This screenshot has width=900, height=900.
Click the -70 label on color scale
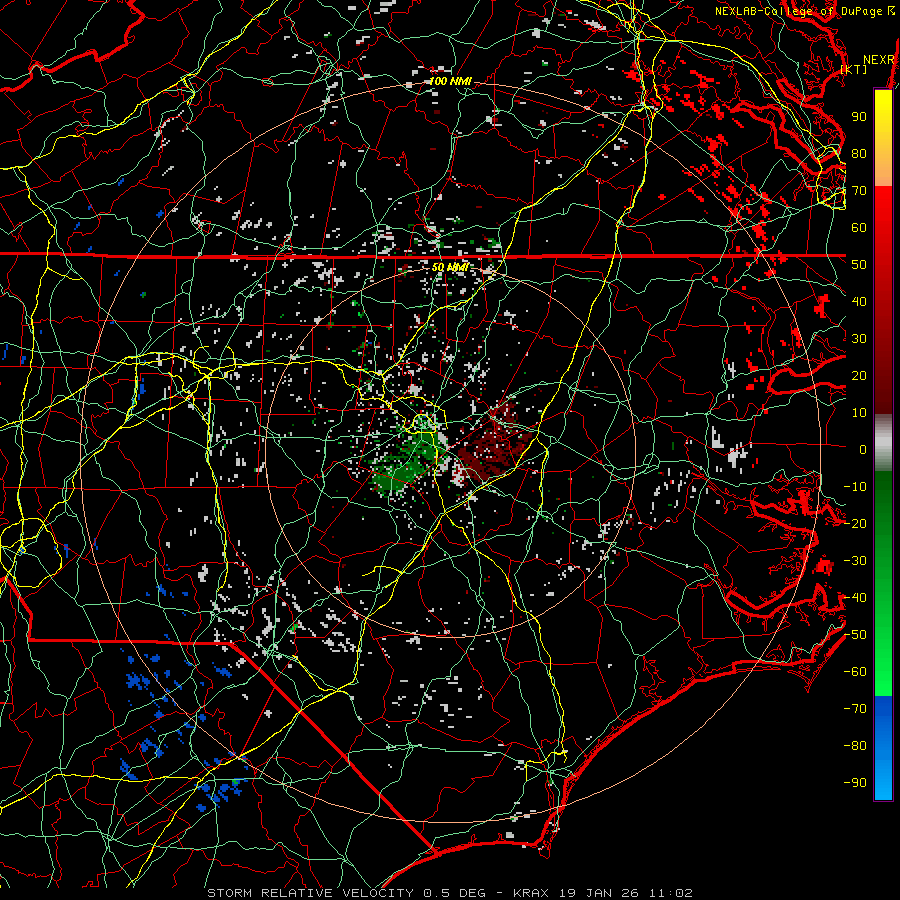click(x=855, y=709)
